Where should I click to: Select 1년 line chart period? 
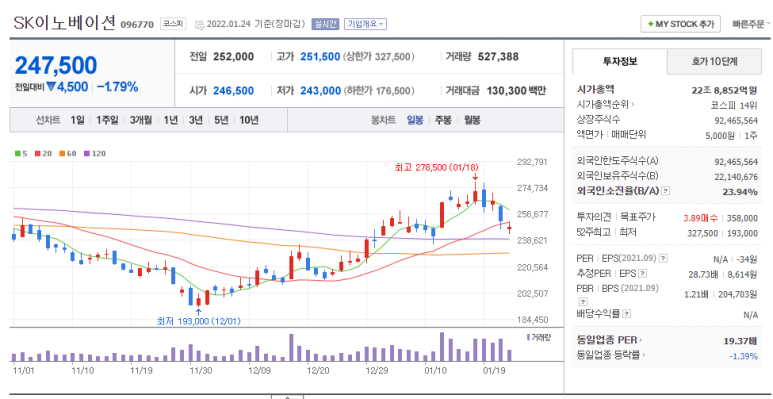pos(170,120)
